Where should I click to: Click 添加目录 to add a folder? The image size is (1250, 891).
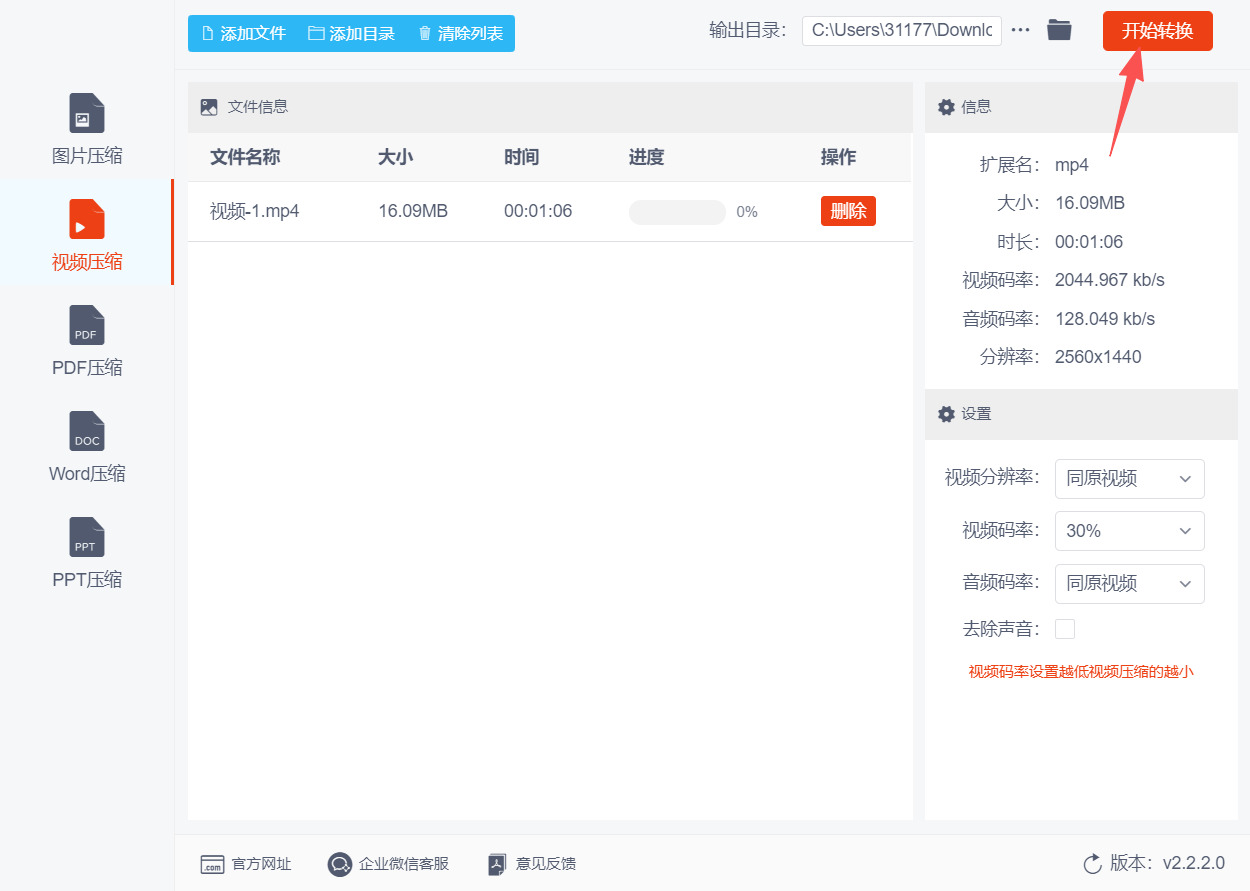tap(351, 33)
